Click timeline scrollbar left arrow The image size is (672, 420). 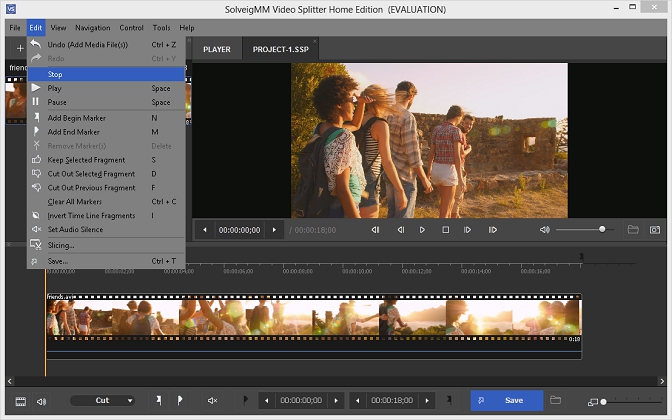[10, 381]
